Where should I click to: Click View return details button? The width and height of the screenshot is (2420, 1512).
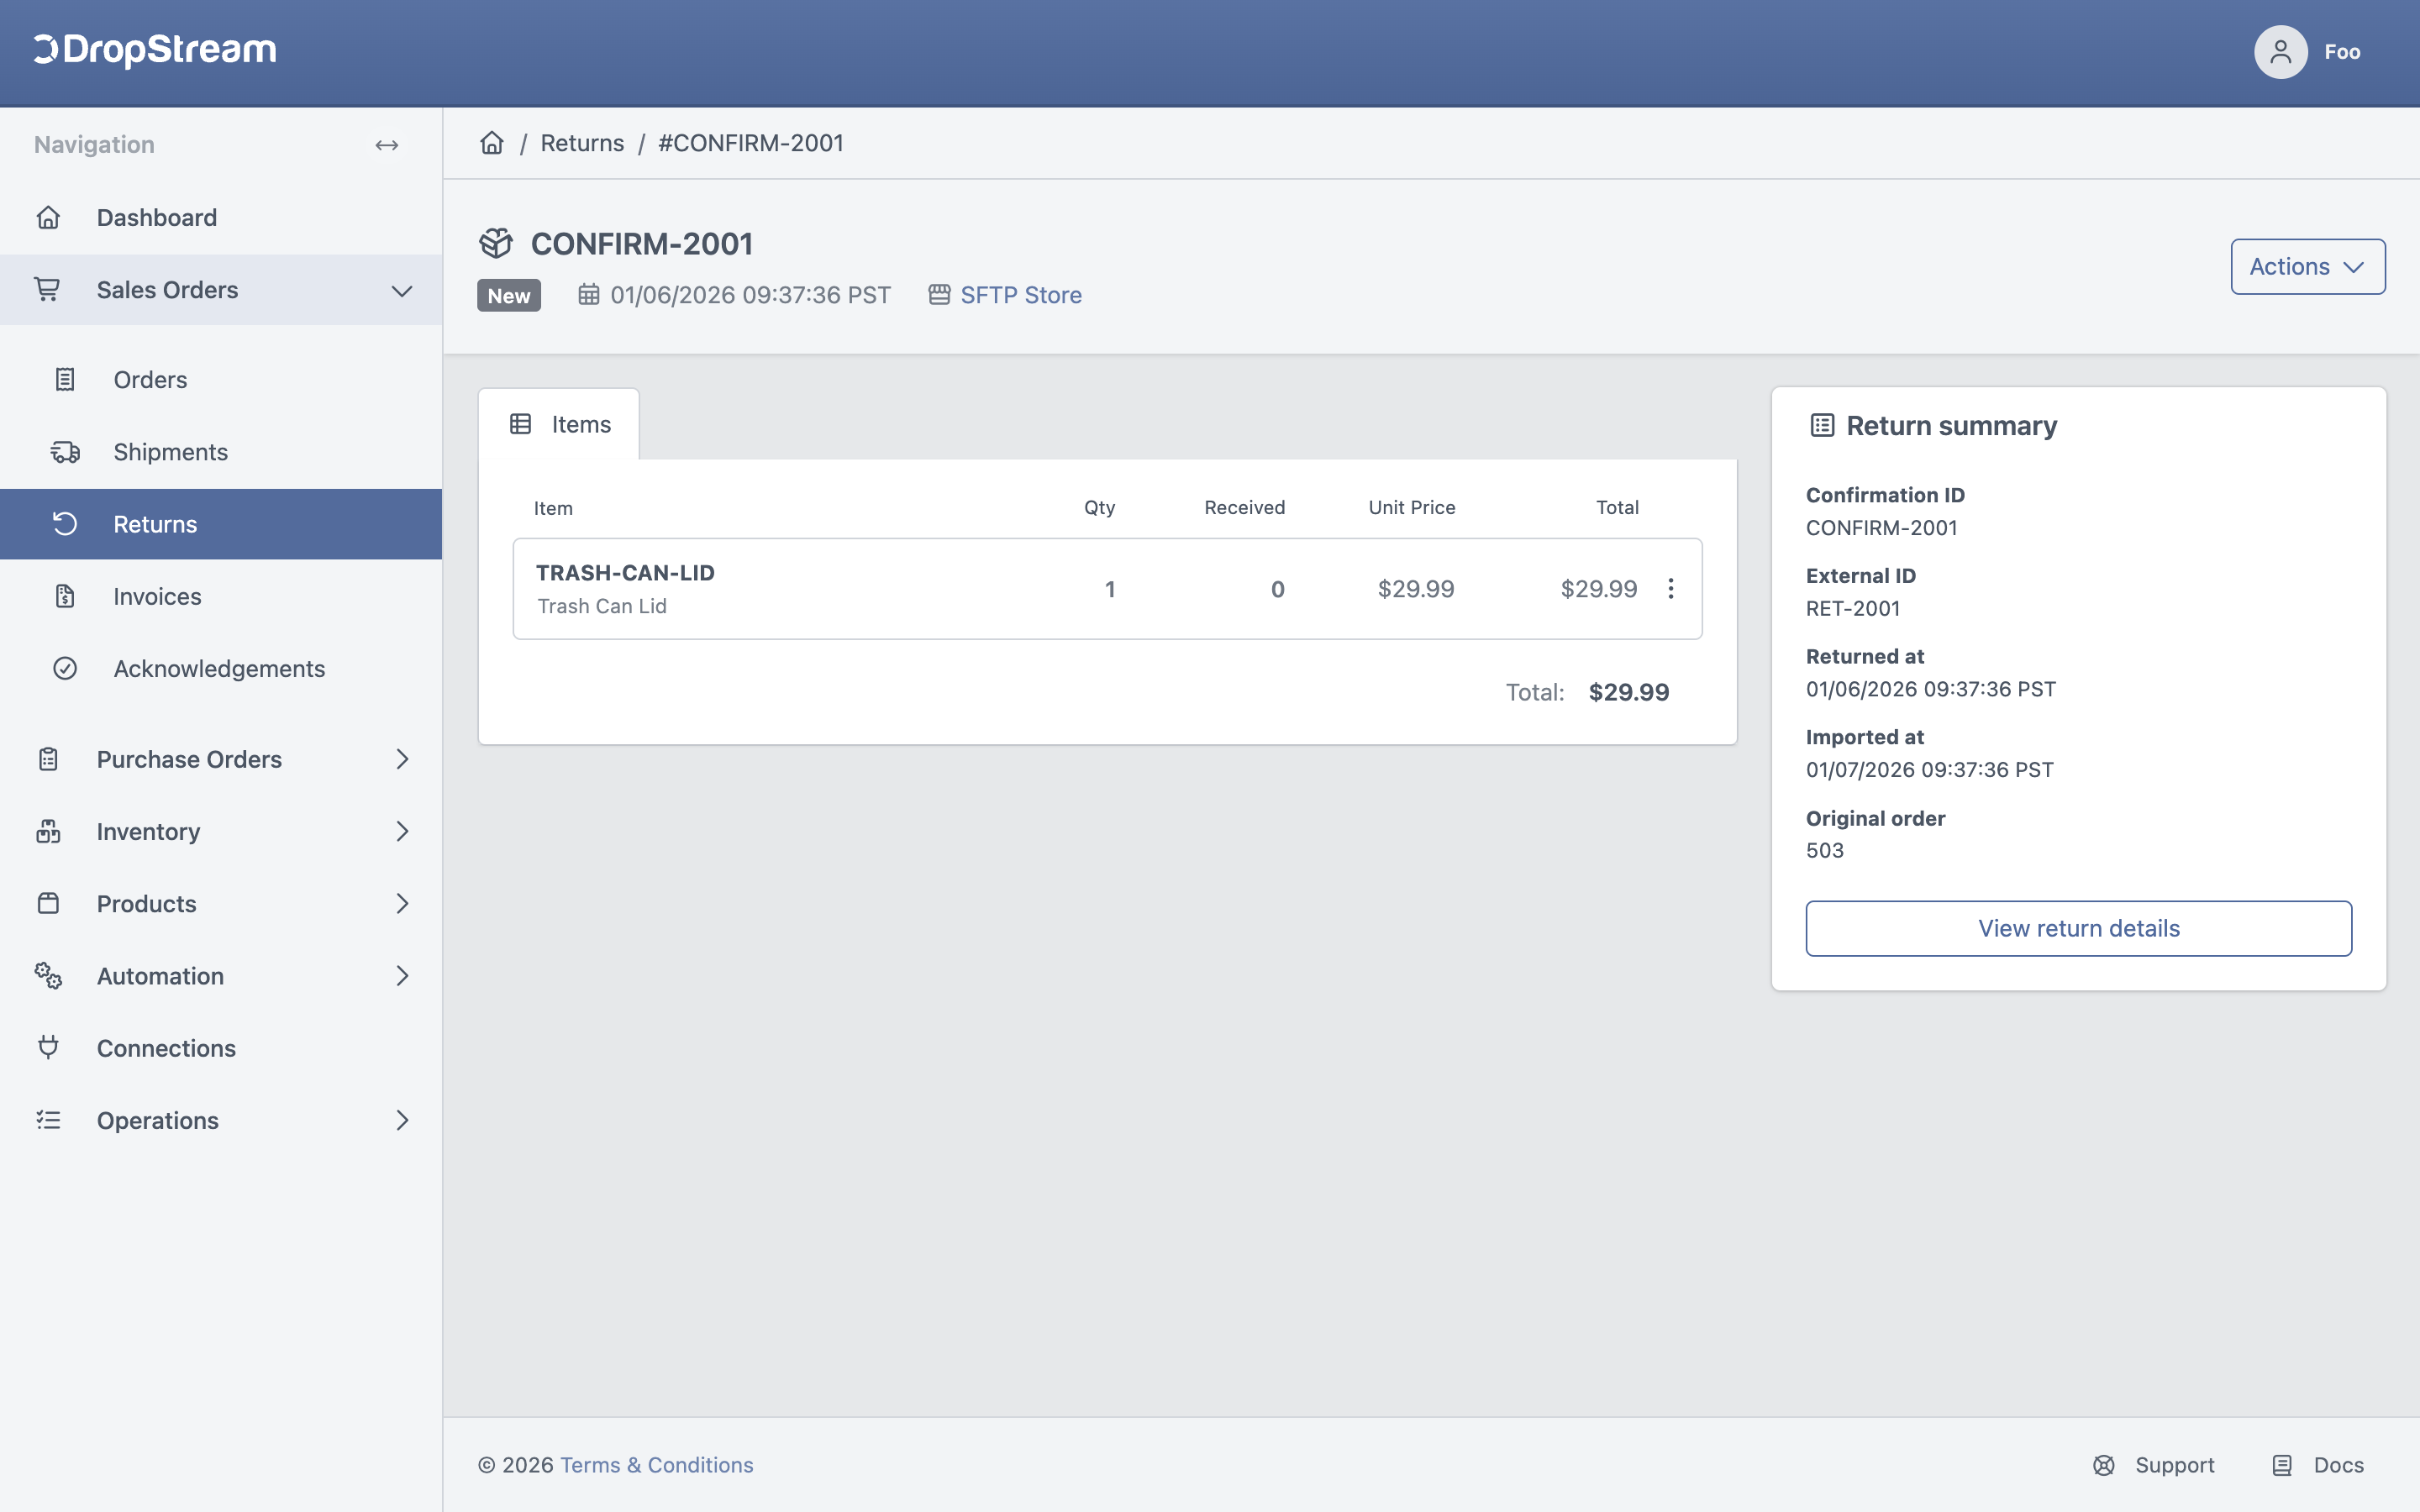coord(2078,928)
